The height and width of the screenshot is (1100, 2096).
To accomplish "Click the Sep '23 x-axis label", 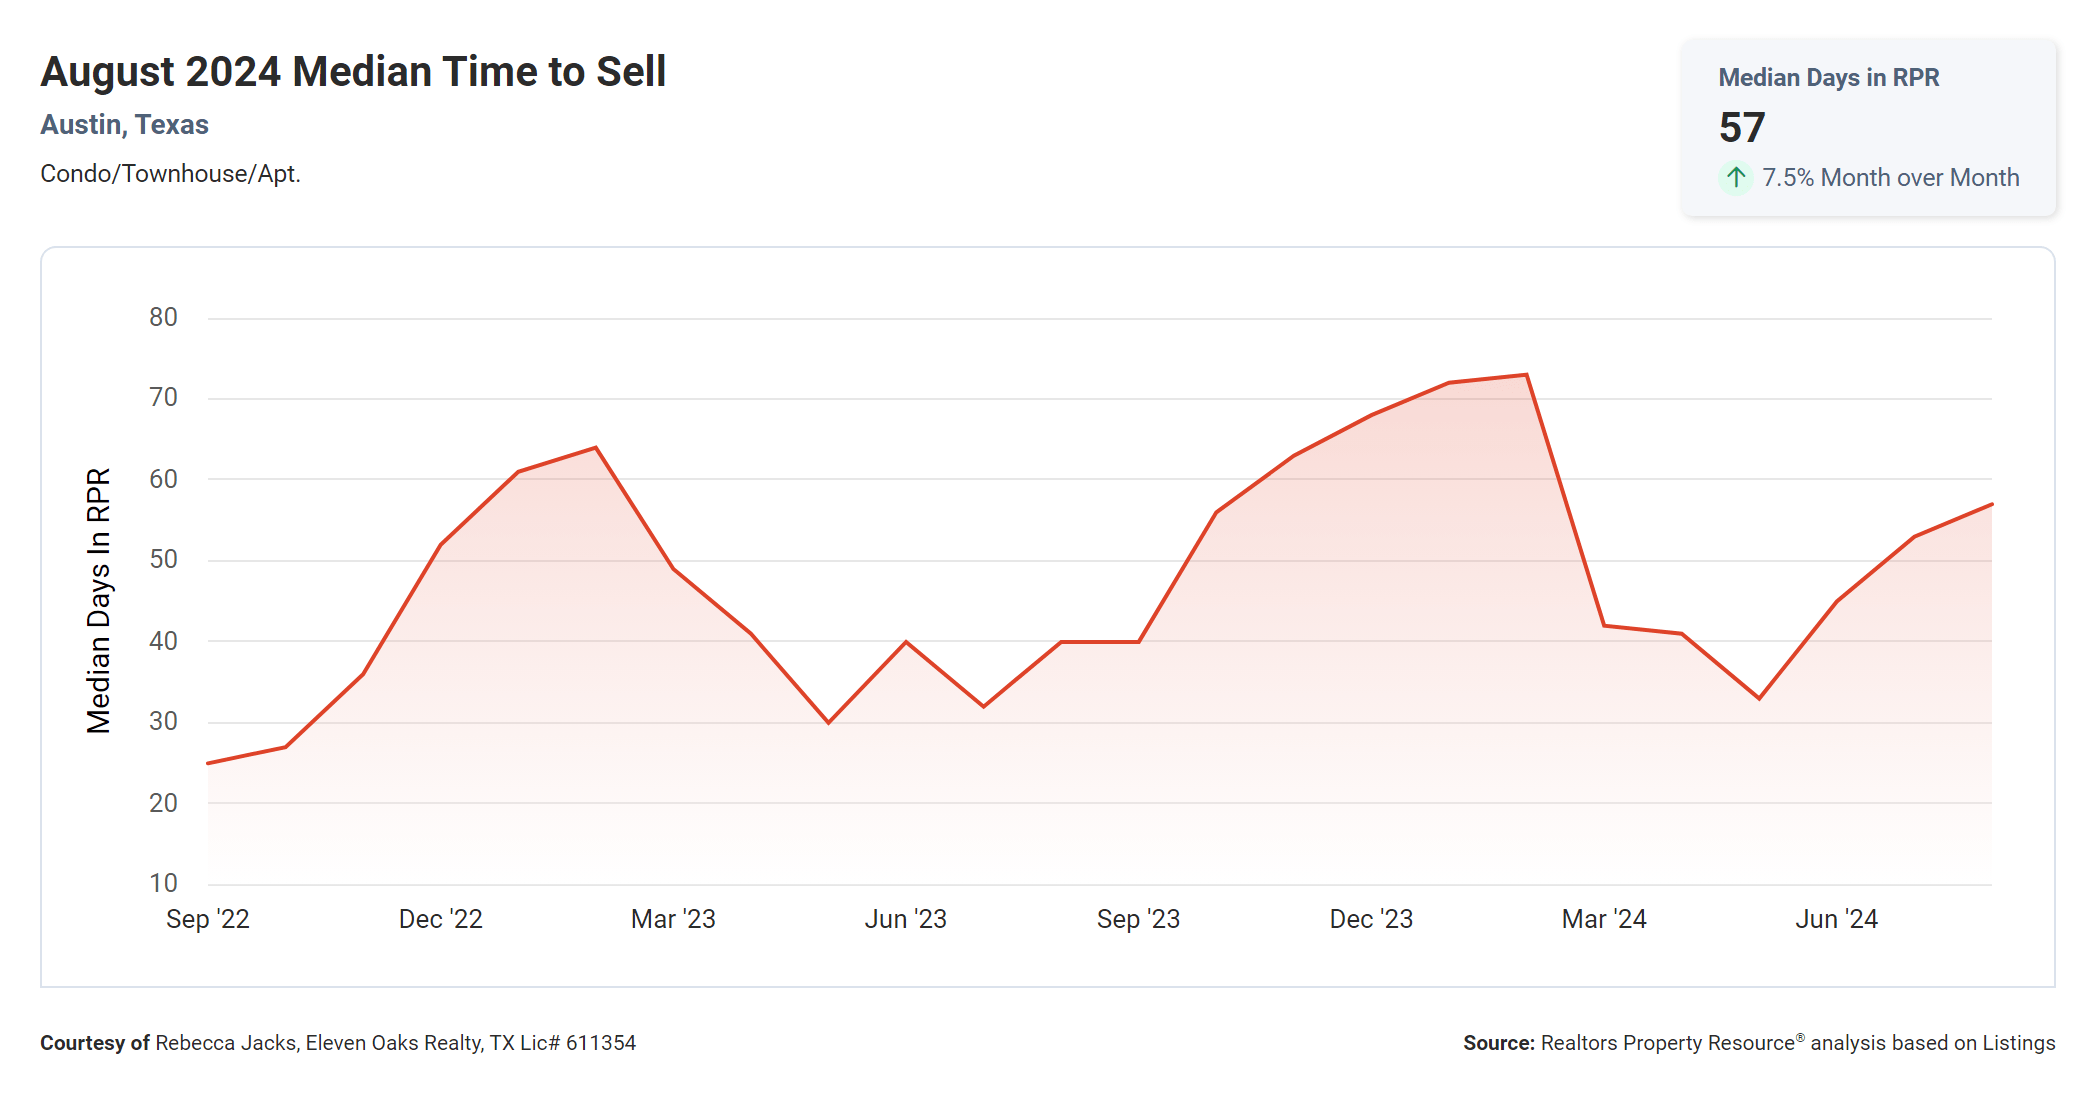I will point(1138,919).
